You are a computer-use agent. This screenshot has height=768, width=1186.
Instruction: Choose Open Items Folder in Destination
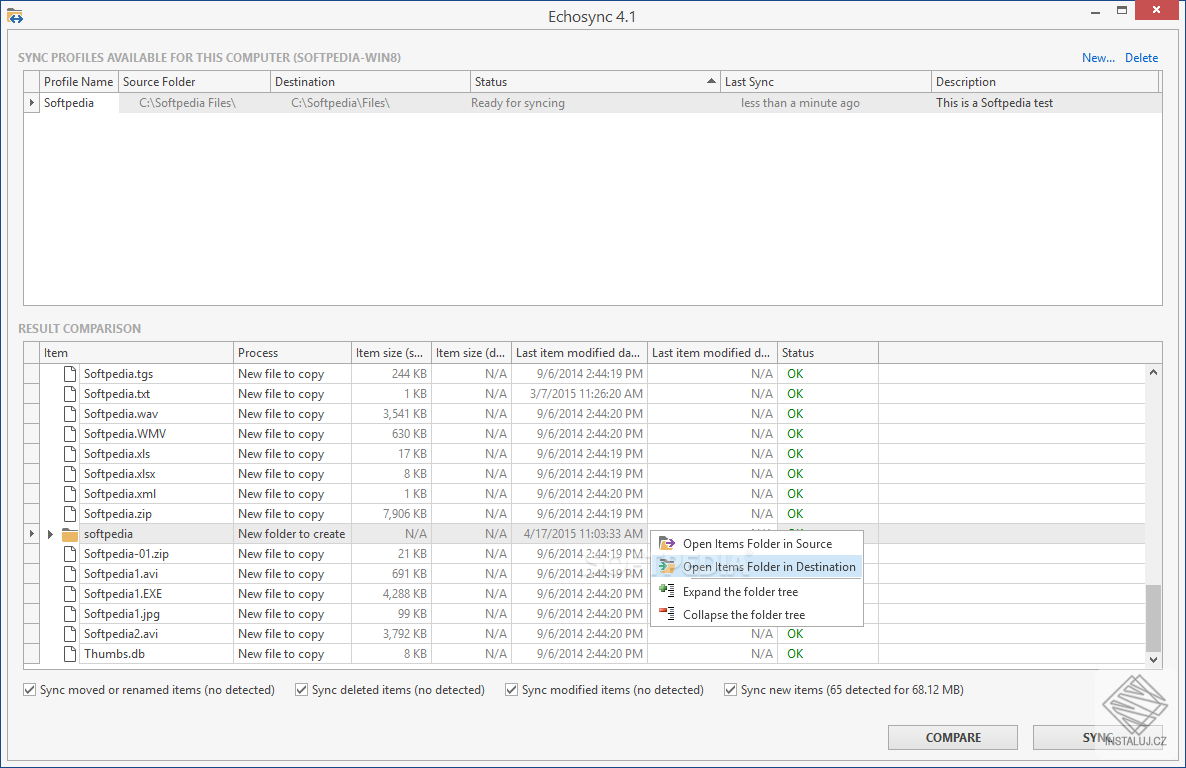point(756,566)
